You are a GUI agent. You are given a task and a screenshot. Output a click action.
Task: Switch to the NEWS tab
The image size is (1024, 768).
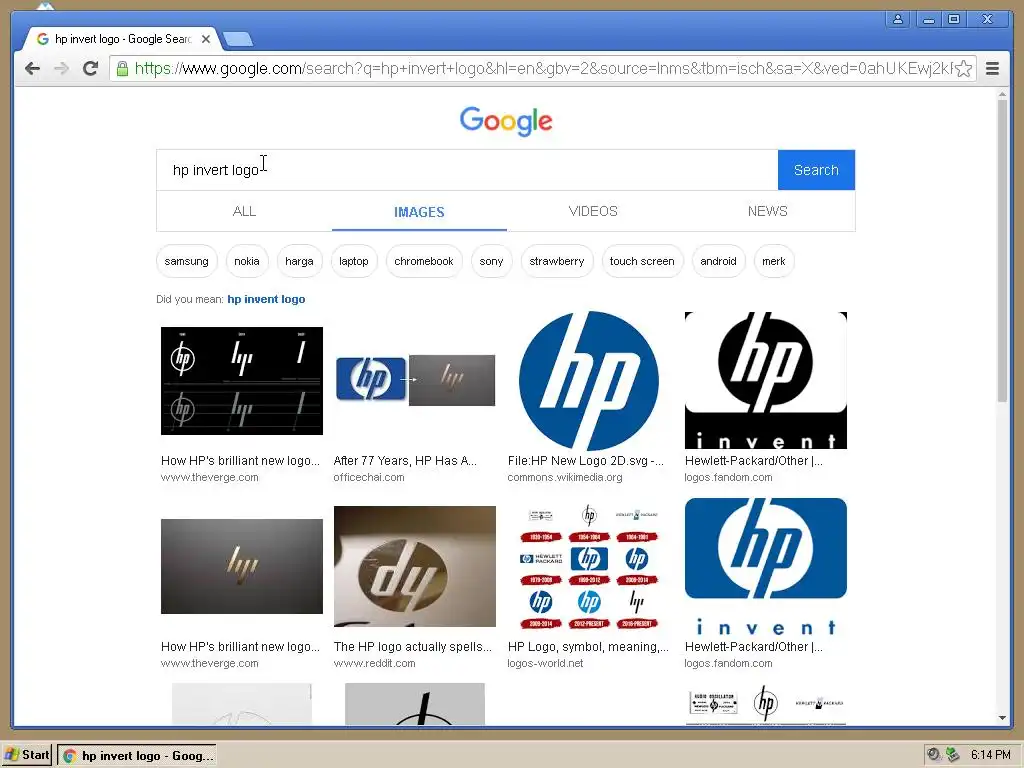tap(767, 211)
